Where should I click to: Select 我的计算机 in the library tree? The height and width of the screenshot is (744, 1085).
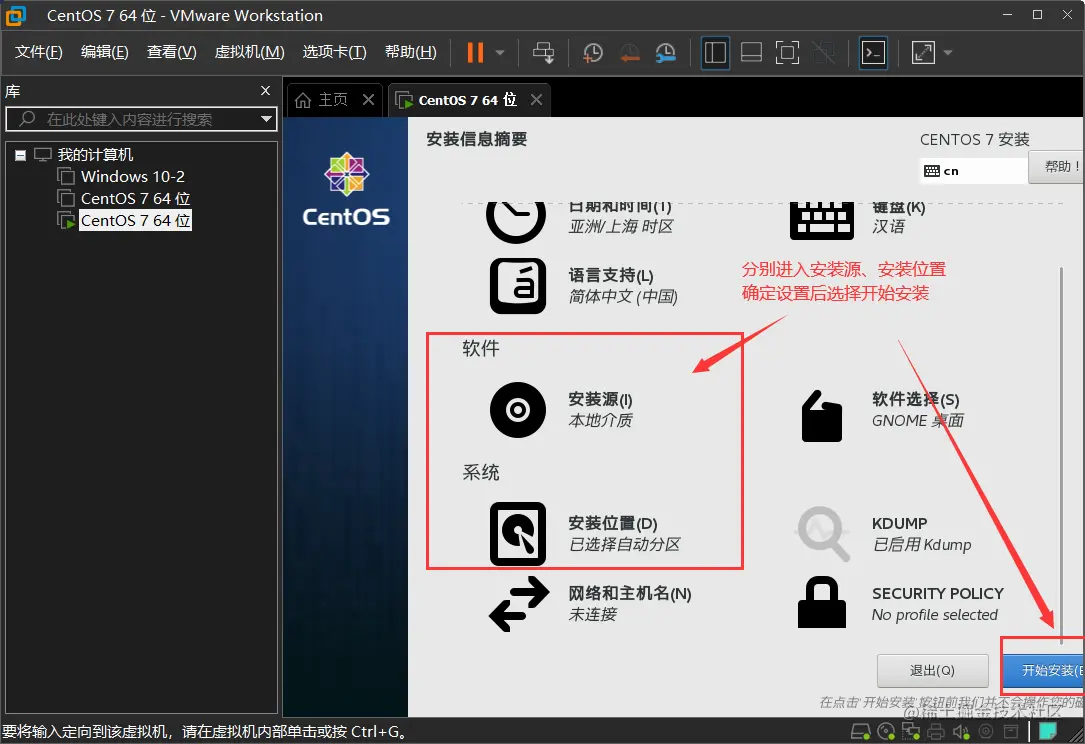pos(95,154)
